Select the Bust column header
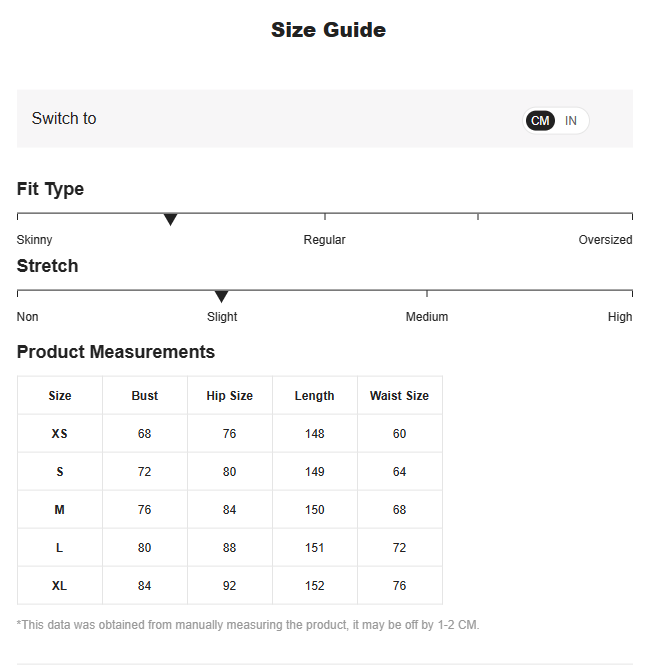The width and height of the screenshot is (651, 667). click(145, 396)
